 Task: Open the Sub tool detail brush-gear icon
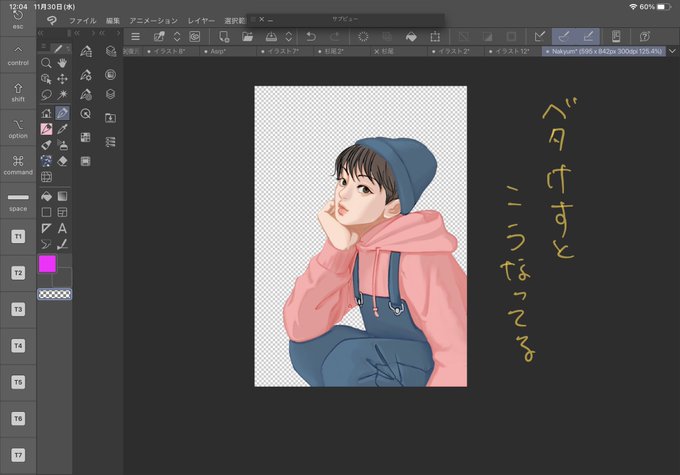point(86,75)
